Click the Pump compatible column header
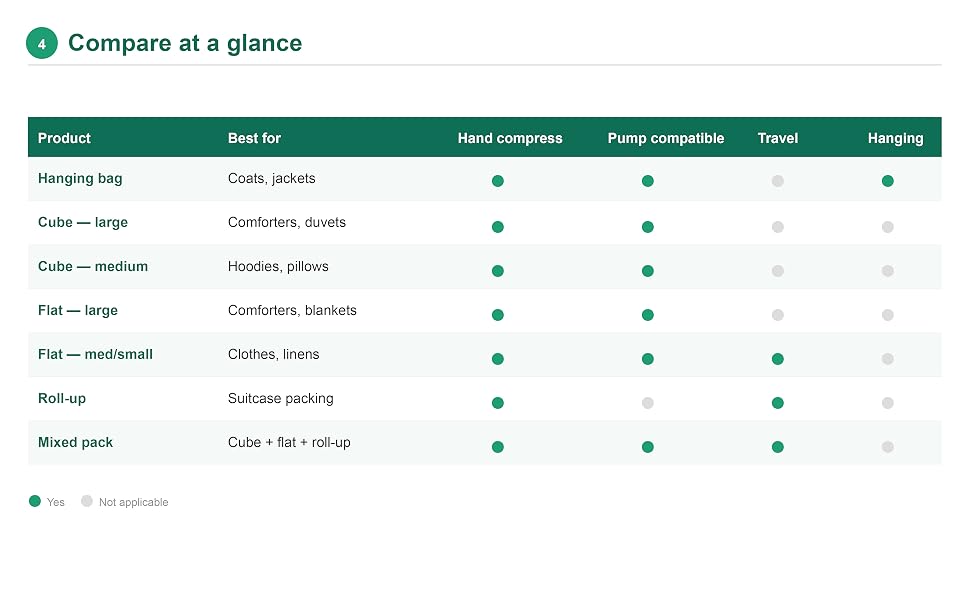Image resolution: width=970 pixels, height=600 pixels. coord(666,139)
